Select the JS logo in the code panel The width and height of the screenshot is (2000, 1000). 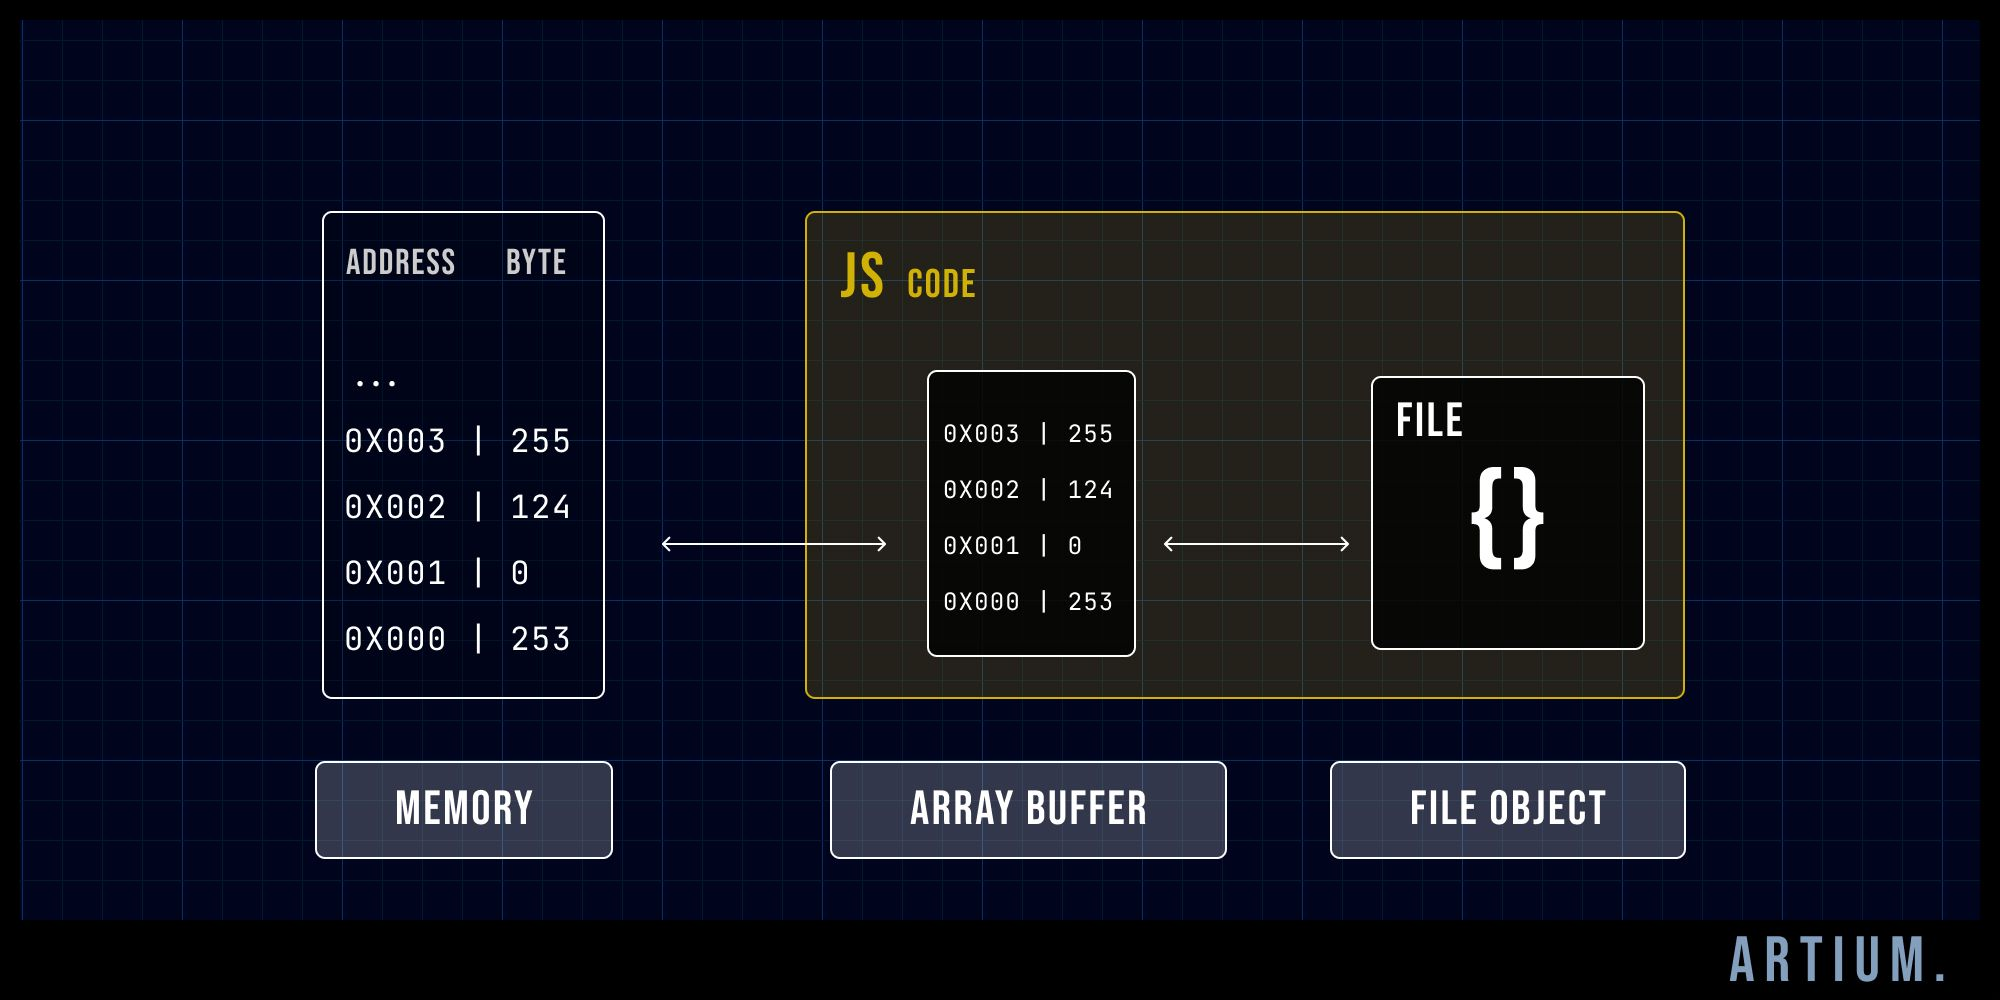(x=864, y=278)
